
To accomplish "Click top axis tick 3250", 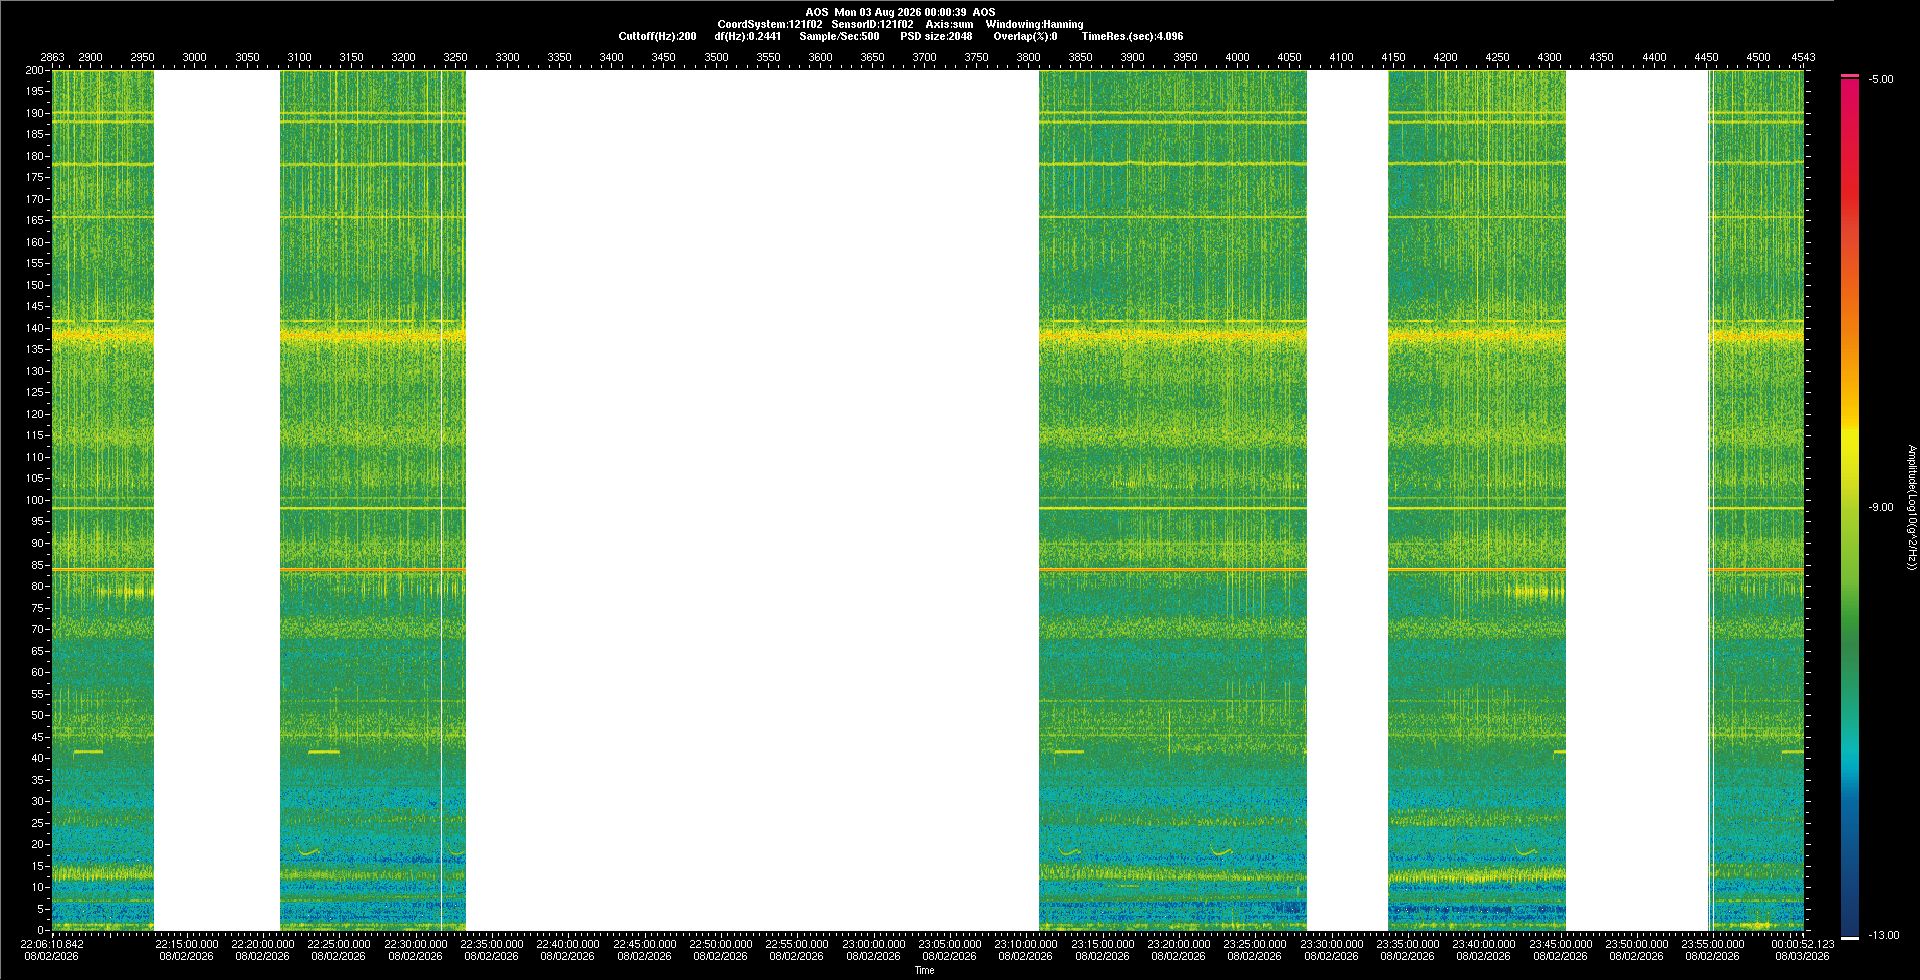I will click(x=455, y=57).
